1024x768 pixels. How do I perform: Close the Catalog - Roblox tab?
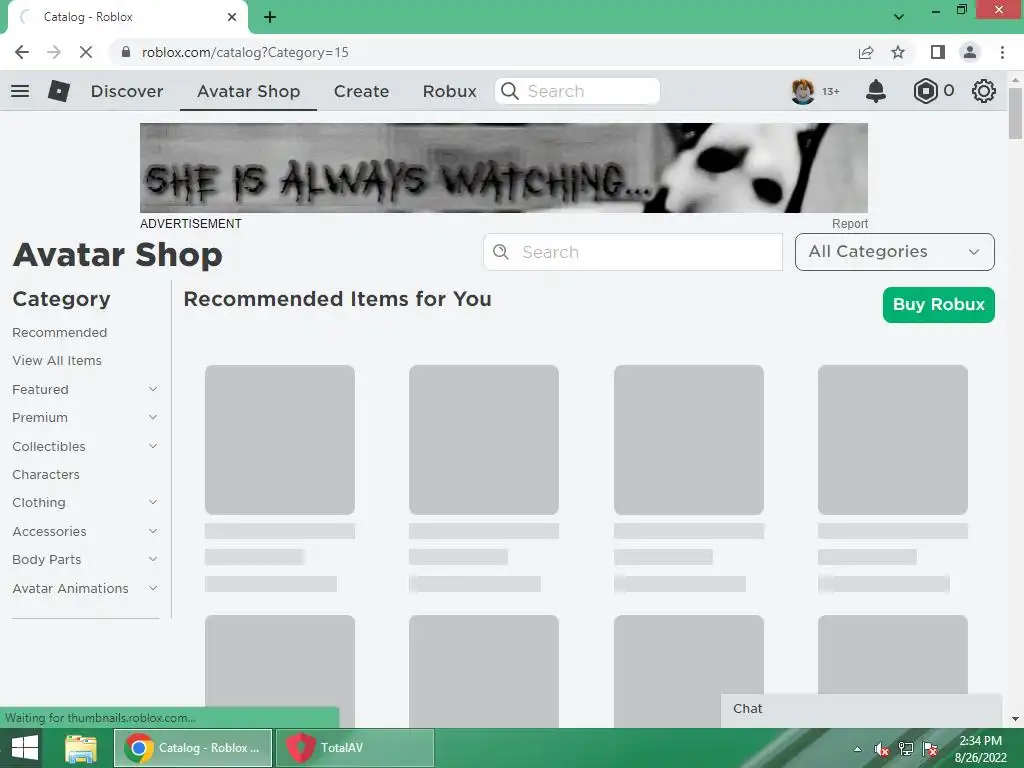coord(232,17)
